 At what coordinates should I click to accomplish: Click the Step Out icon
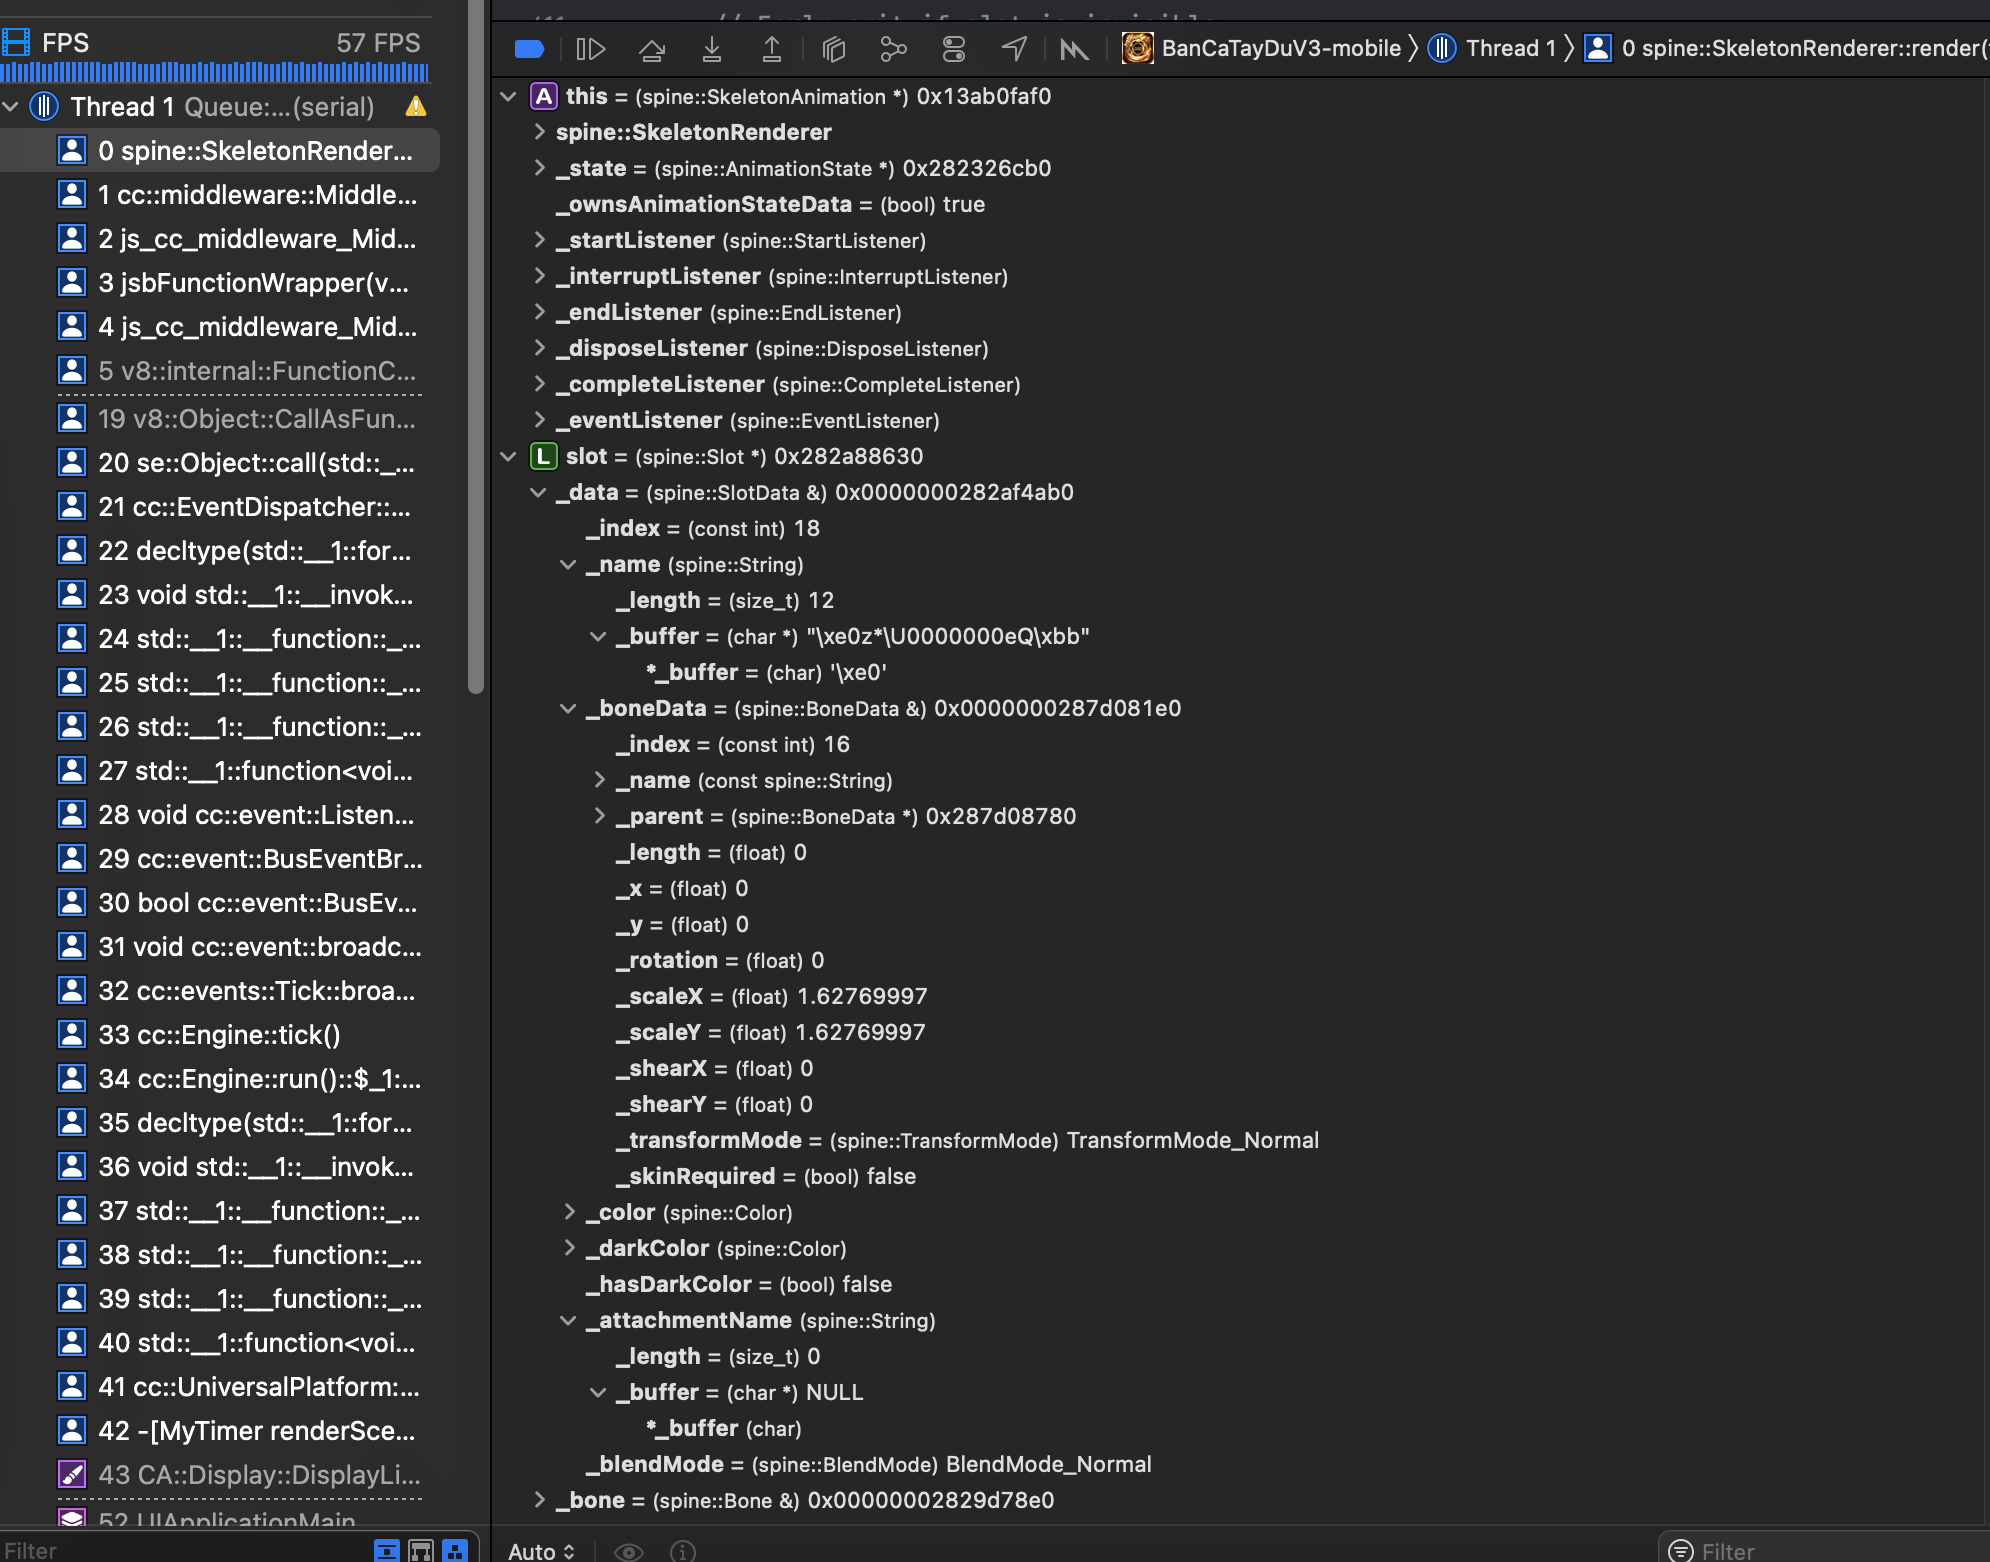[772, 48]
